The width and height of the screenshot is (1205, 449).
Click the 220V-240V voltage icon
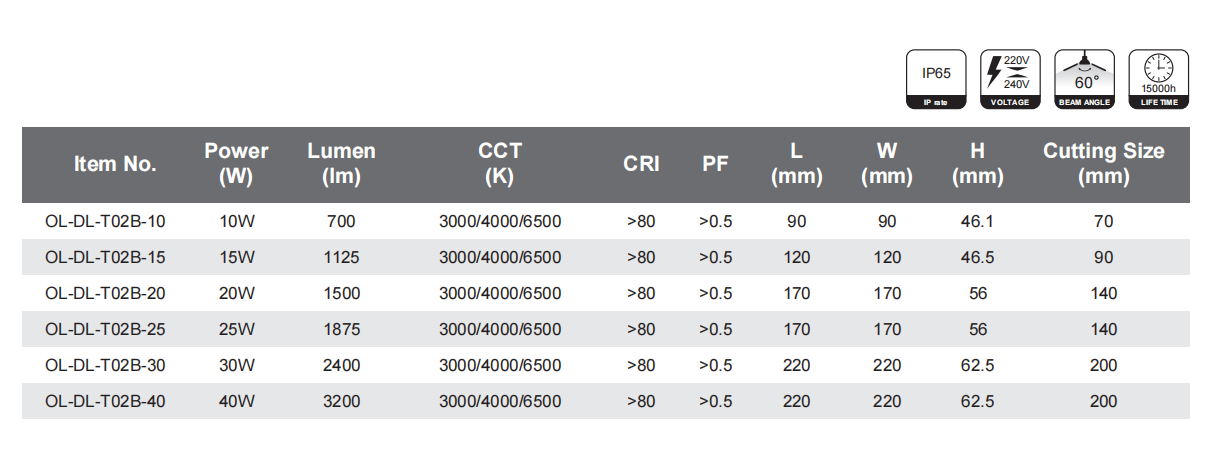pyautogui.click(x=1010, y=78)
